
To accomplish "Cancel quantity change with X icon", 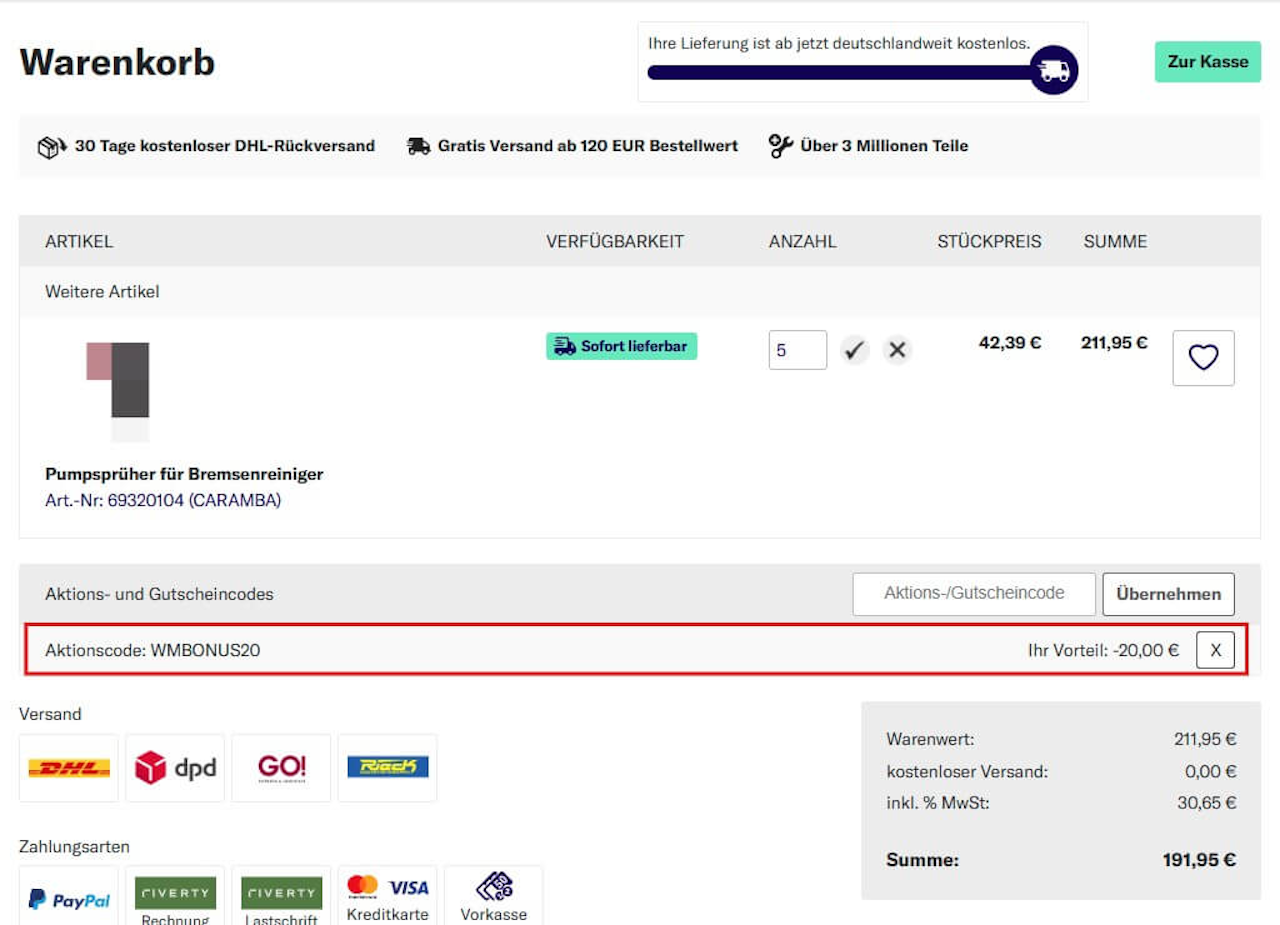I will point(897,350).
